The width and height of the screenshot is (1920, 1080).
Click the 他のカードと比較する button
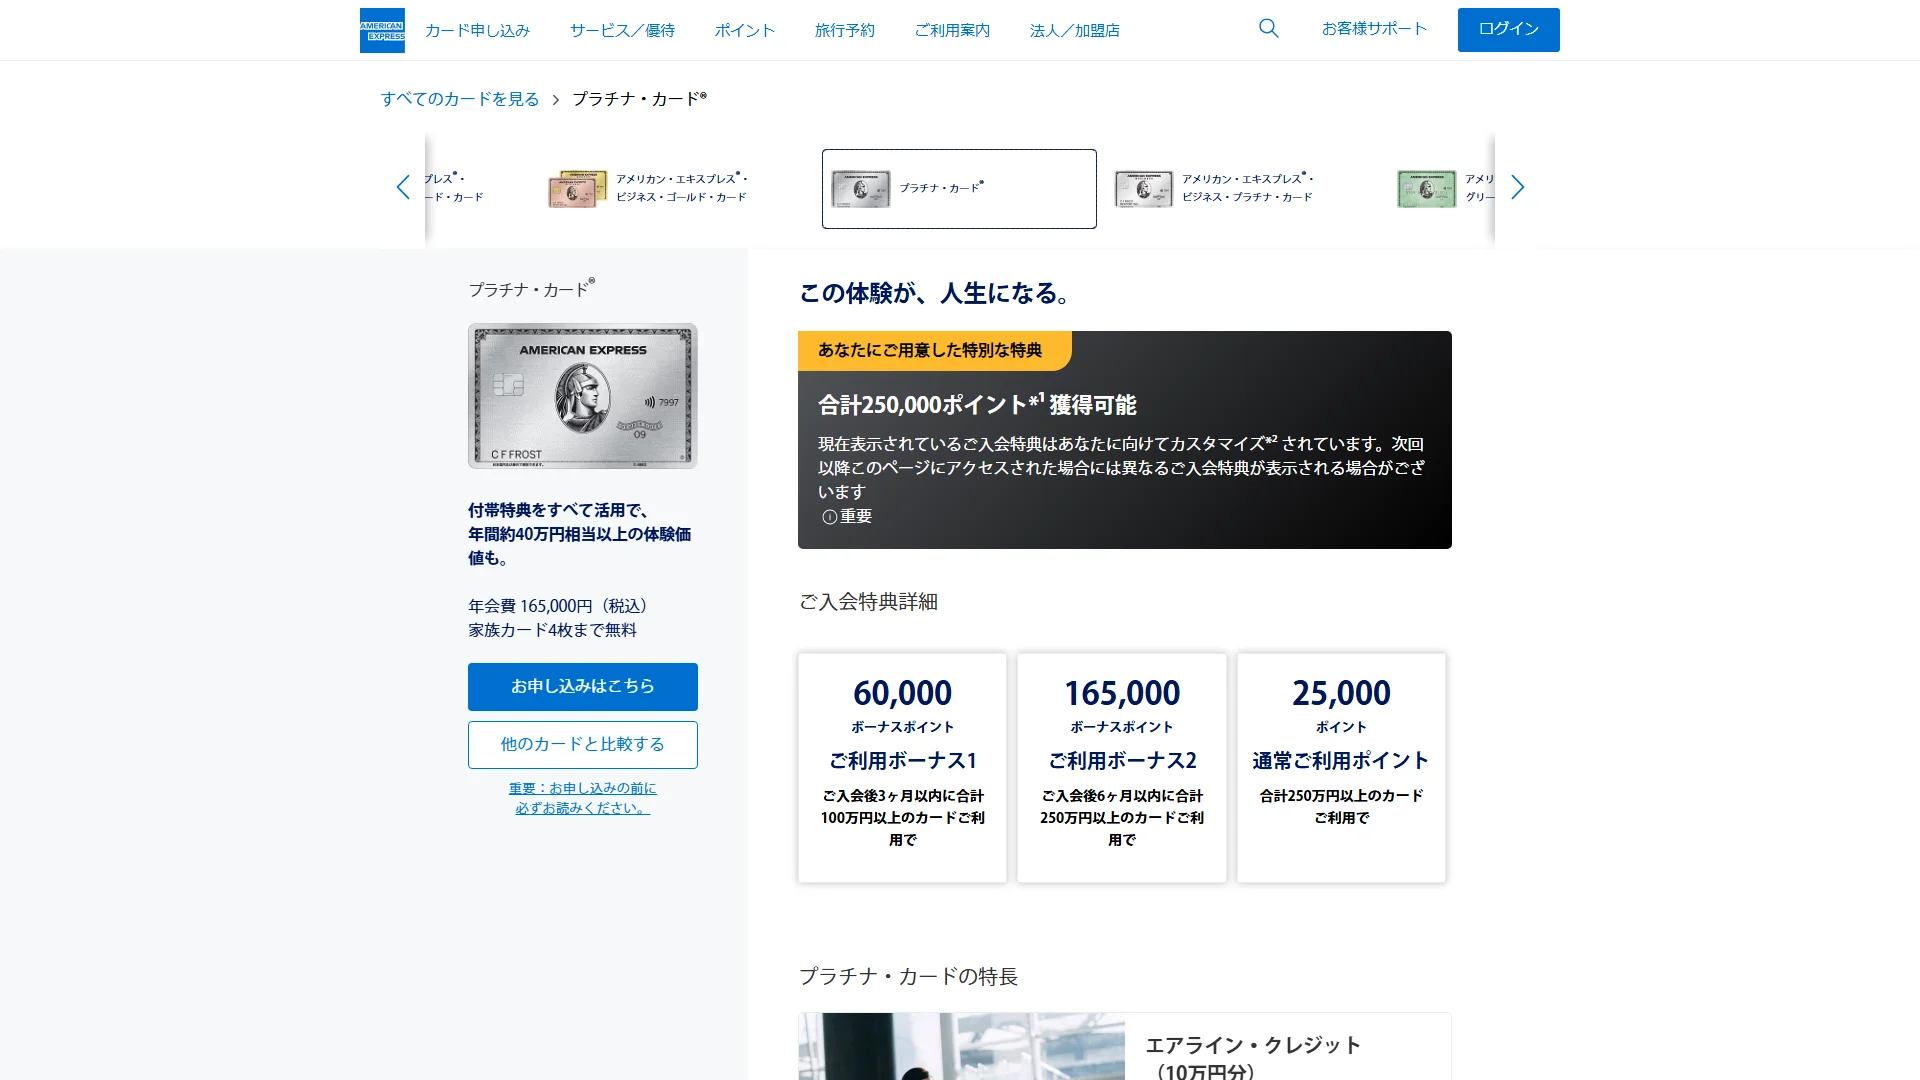point(583,745)
